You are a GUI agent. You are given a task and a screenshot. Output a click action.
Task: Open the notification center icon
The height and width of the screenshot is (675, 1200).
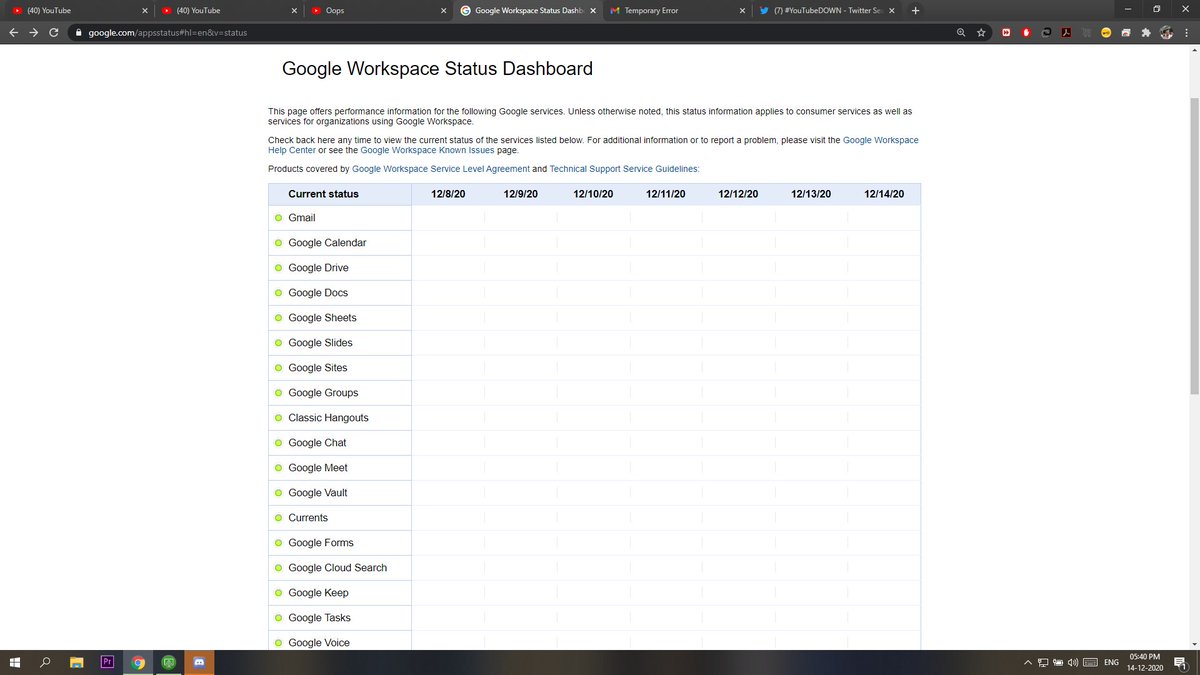1179,662
